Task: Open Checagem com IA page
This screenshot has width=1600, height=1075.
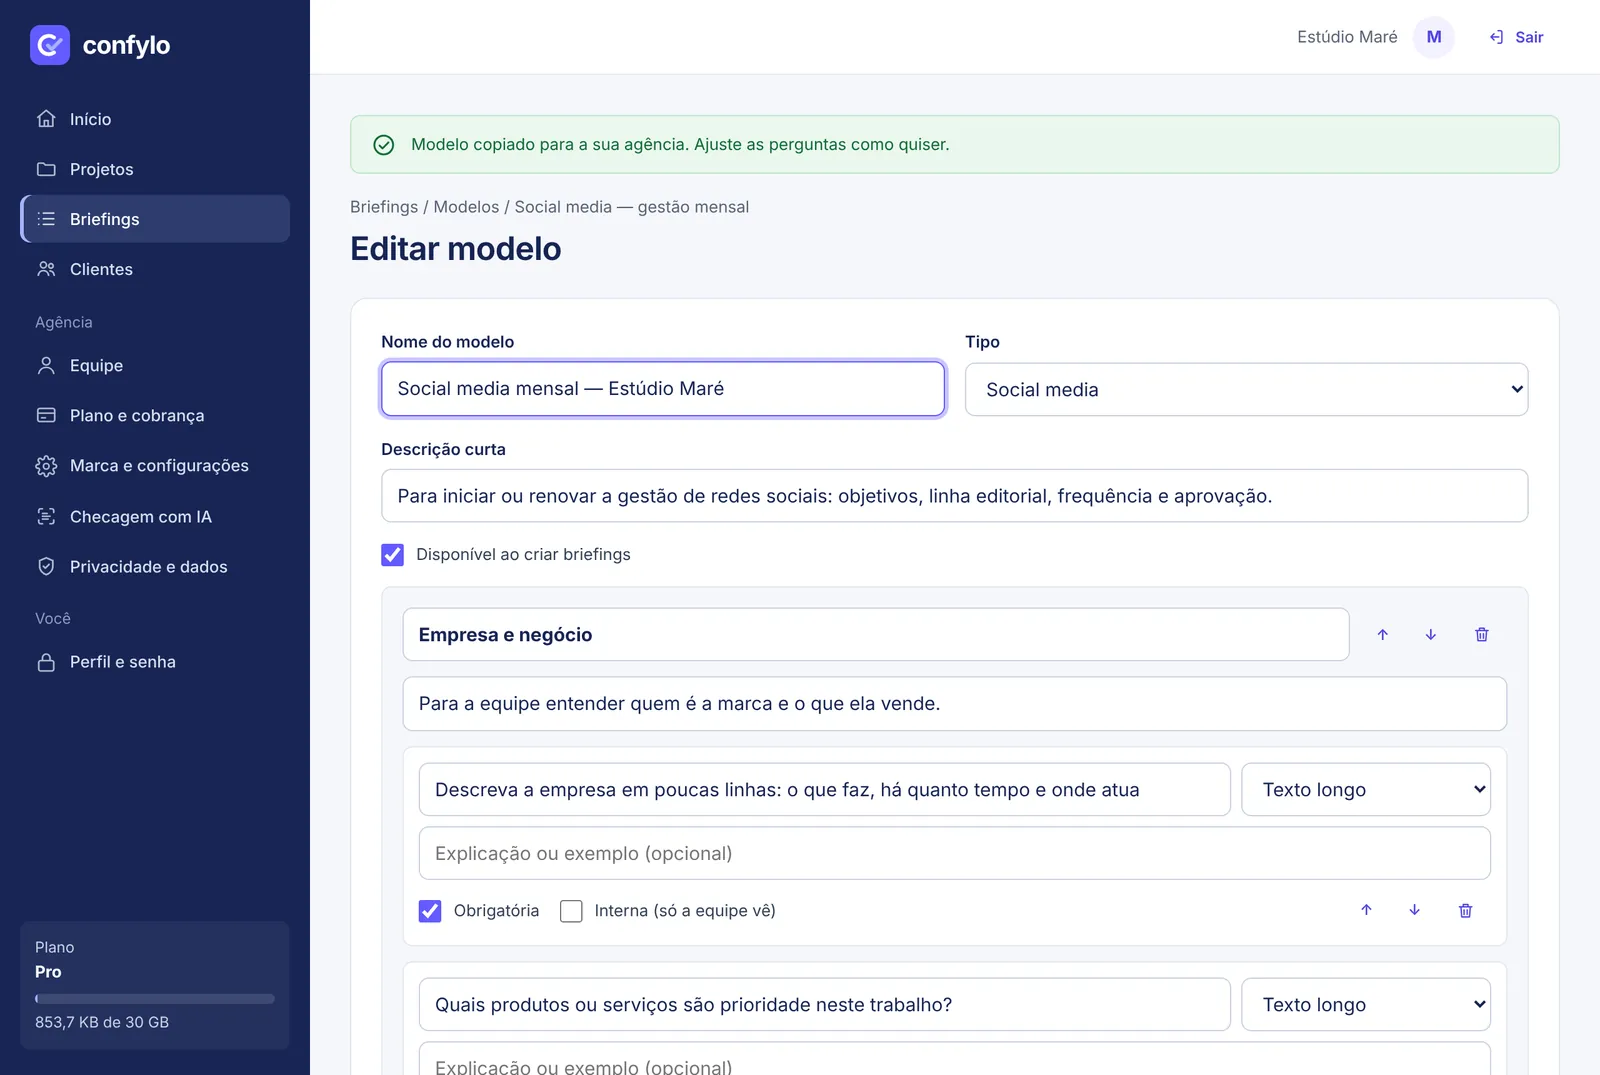Action: (155, 517)
